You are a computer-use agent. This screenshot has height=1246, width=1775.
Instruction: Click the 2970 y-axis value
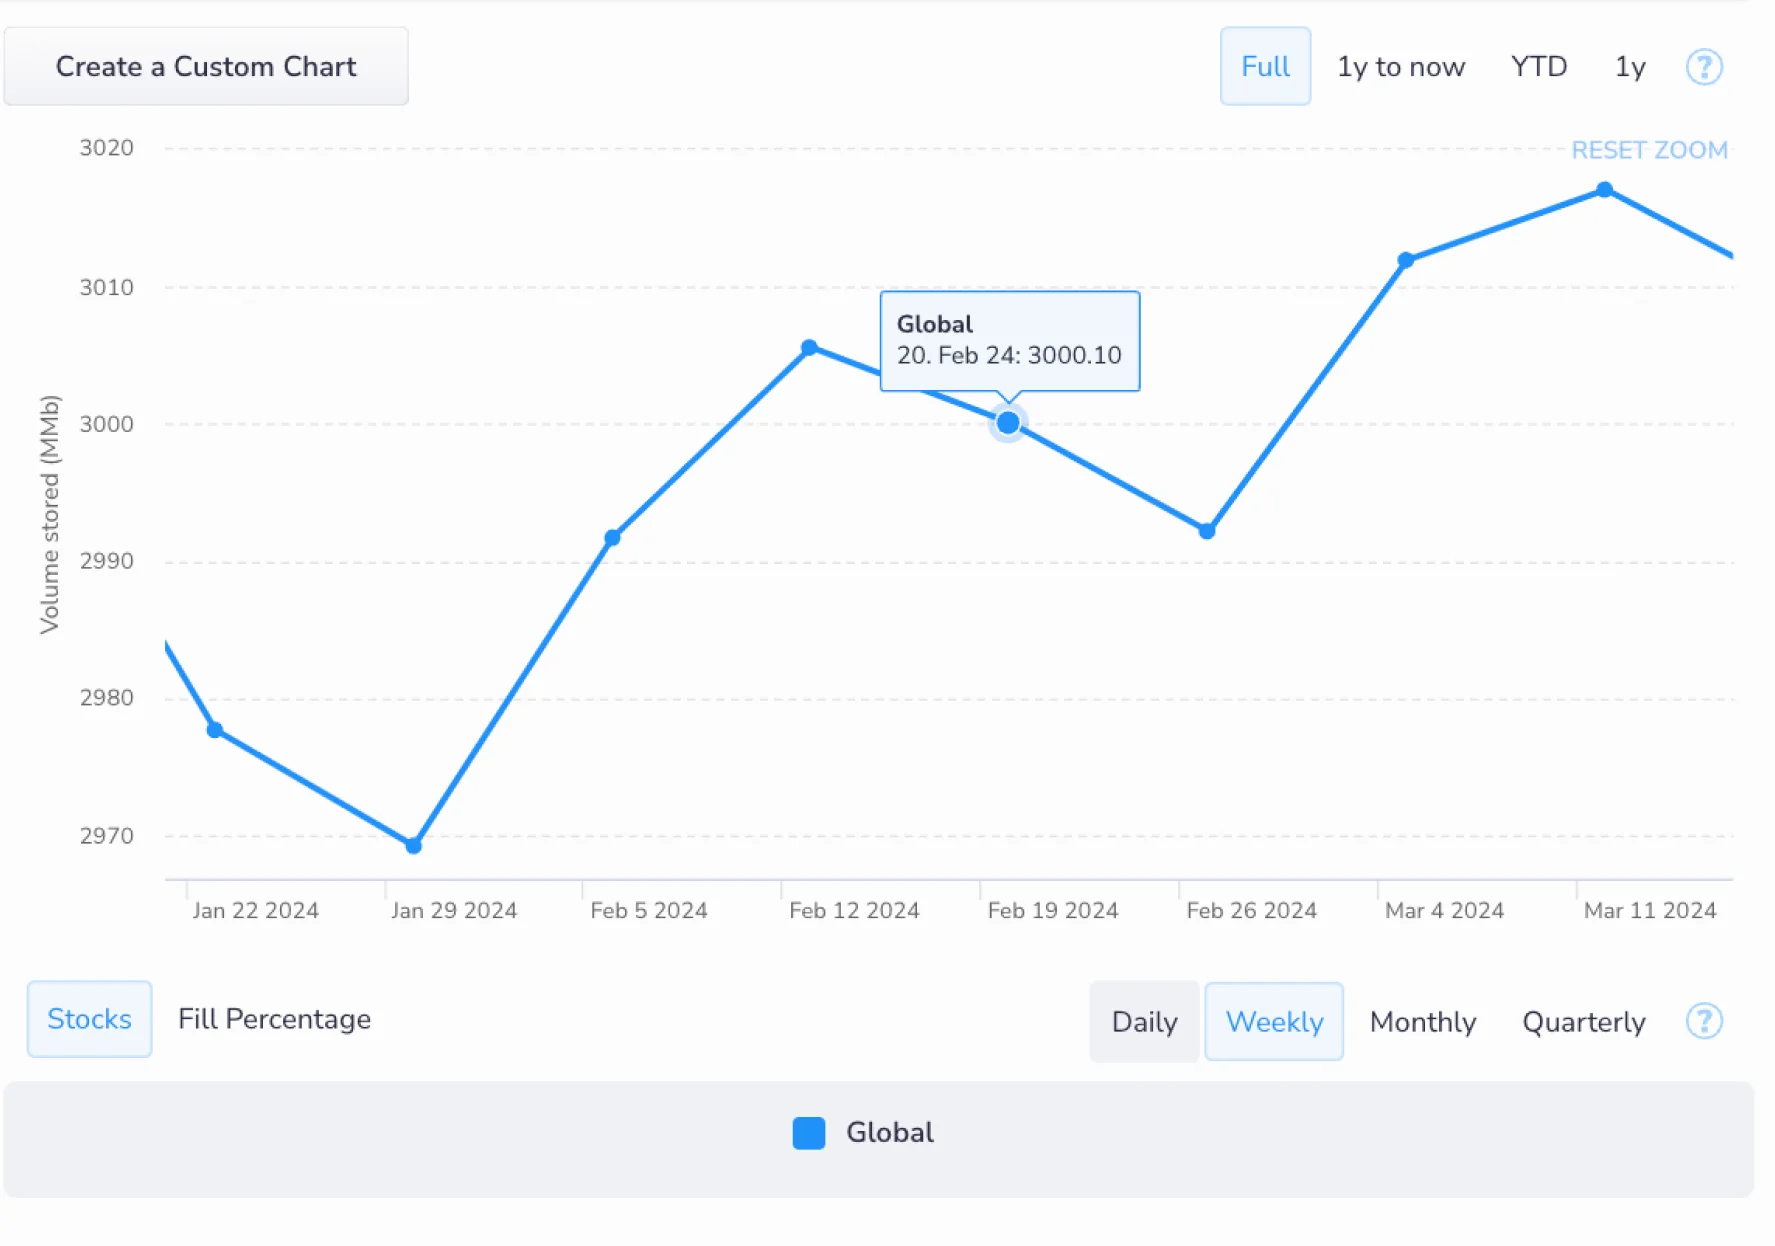107,836
